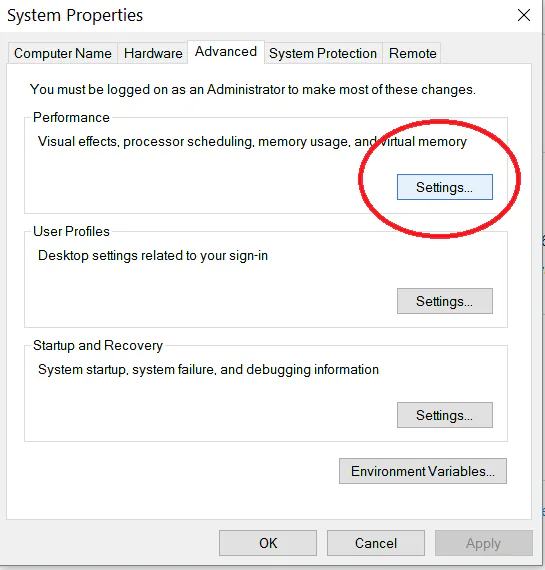Select the Advanced tab

point(226,52)
